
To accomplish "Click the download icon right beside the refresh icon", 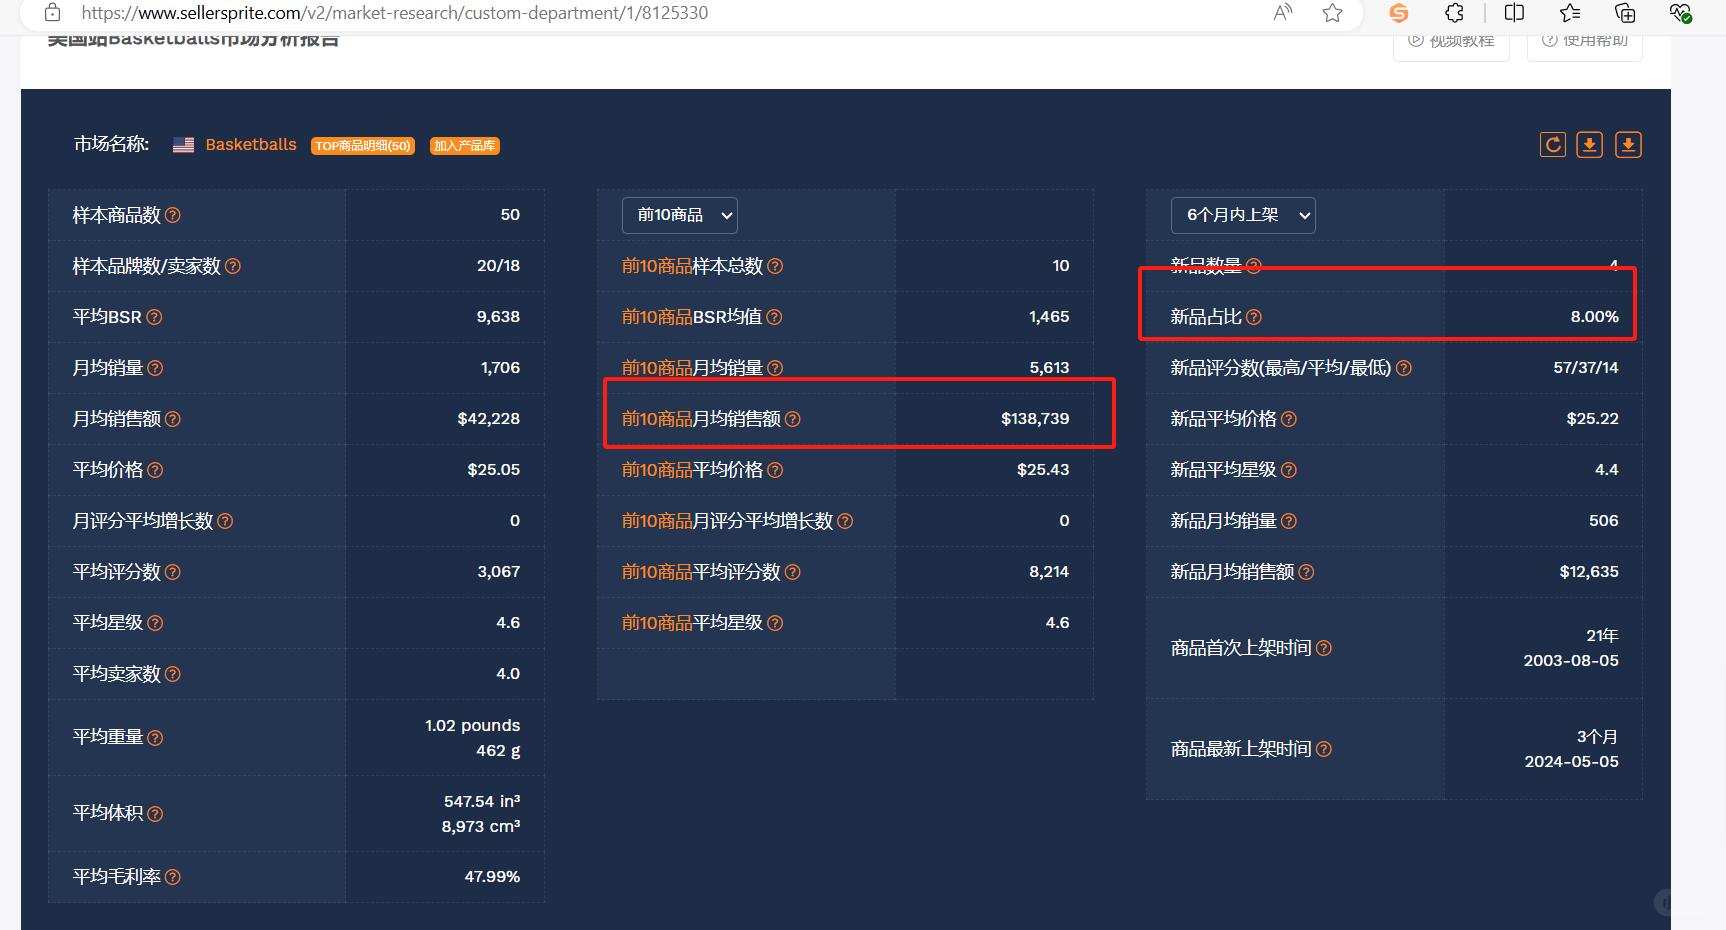I will pyautogui.click(x=1589, y=145).
